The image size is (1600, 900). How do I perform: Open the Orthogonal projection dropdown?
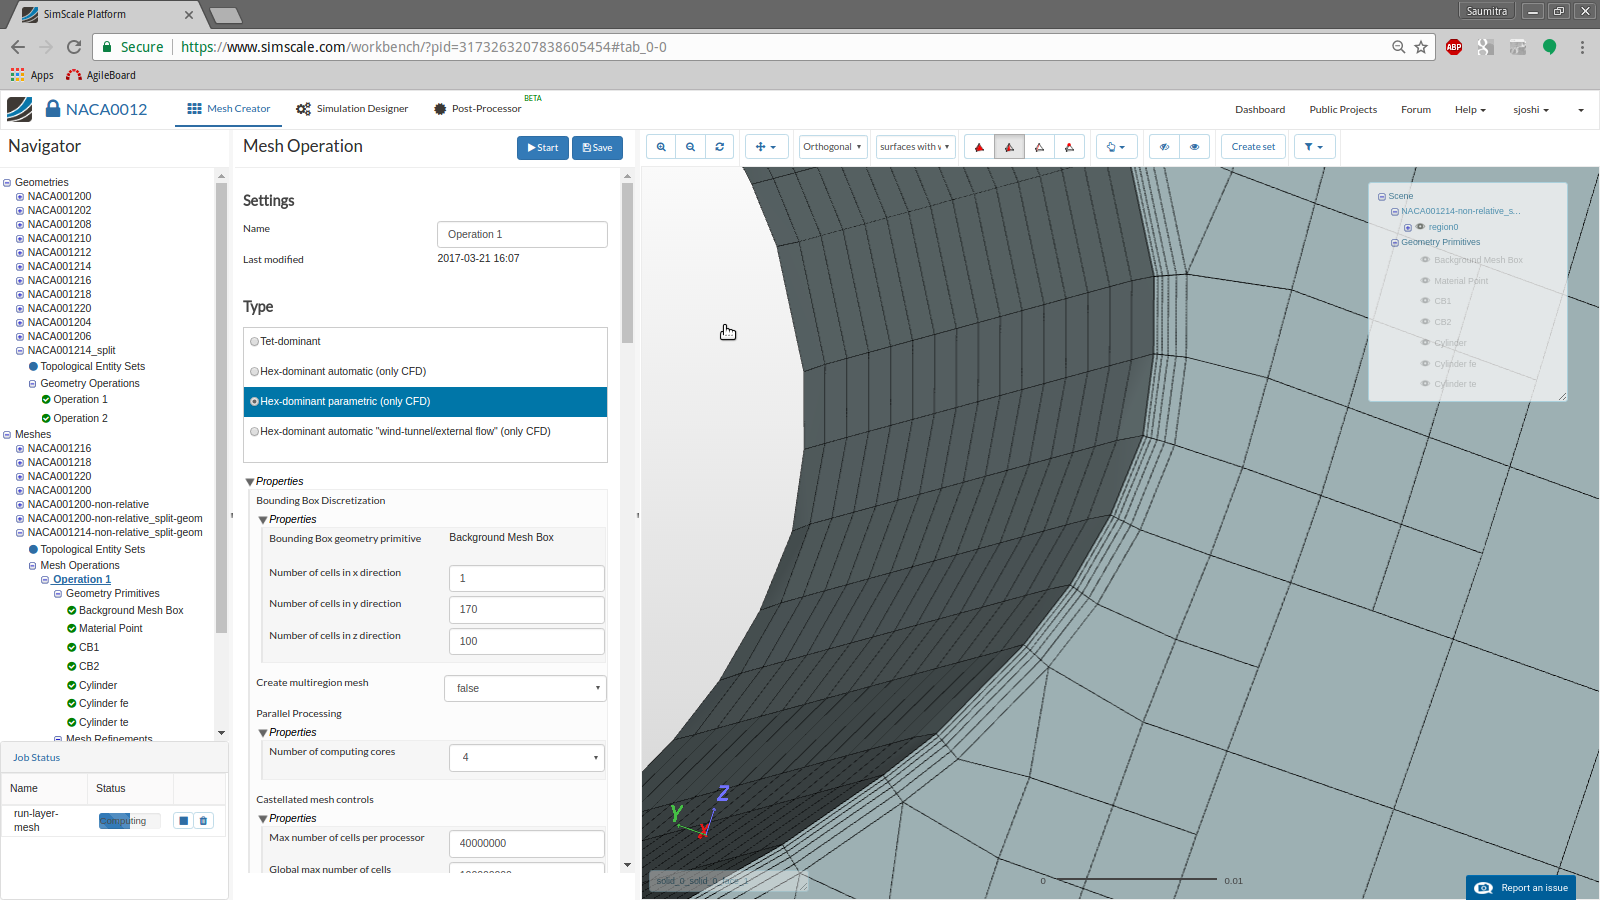coord(832,147)
